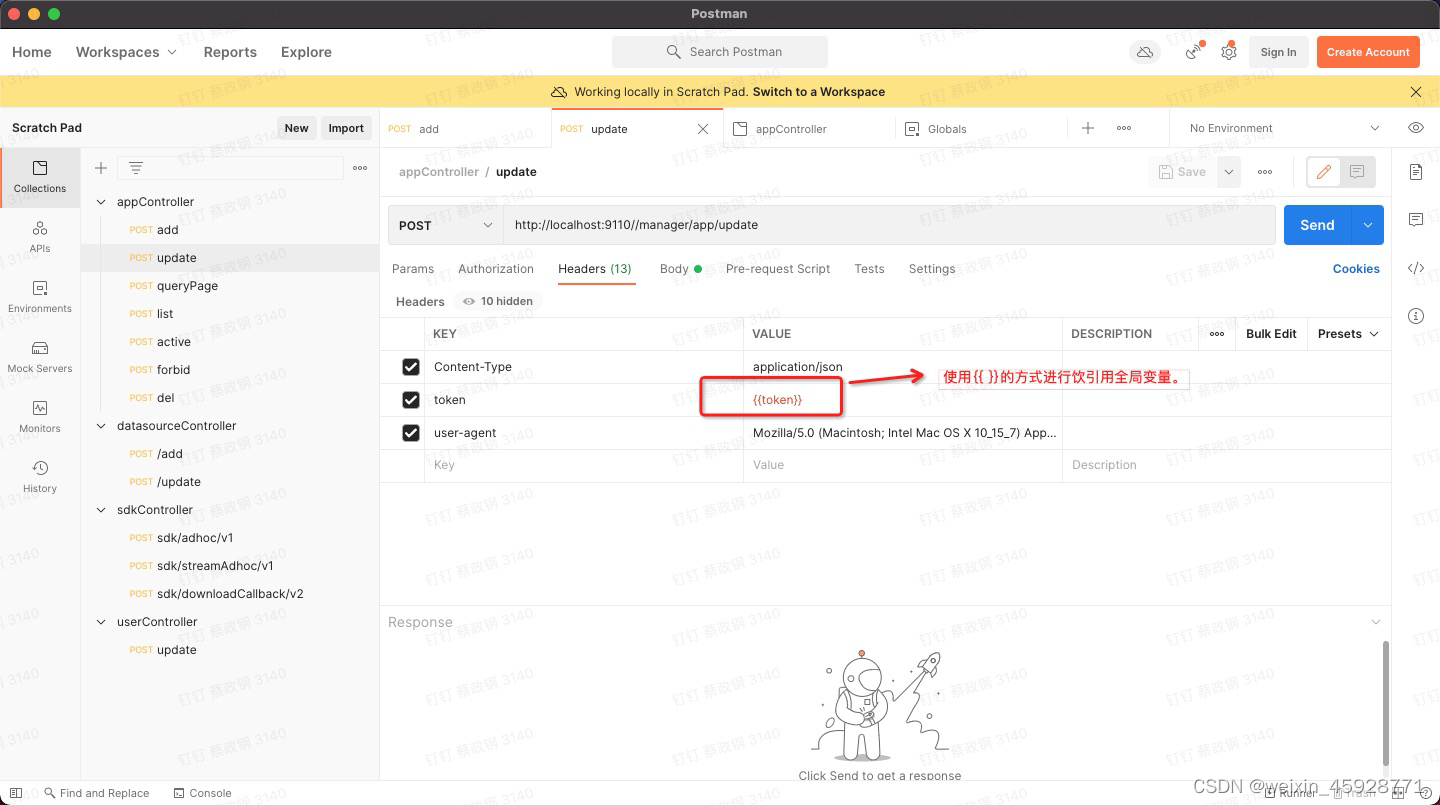Screen dimensions: 1440x805
Task: Open the APIs sidebar panel
Action: (x=40, y=237)
